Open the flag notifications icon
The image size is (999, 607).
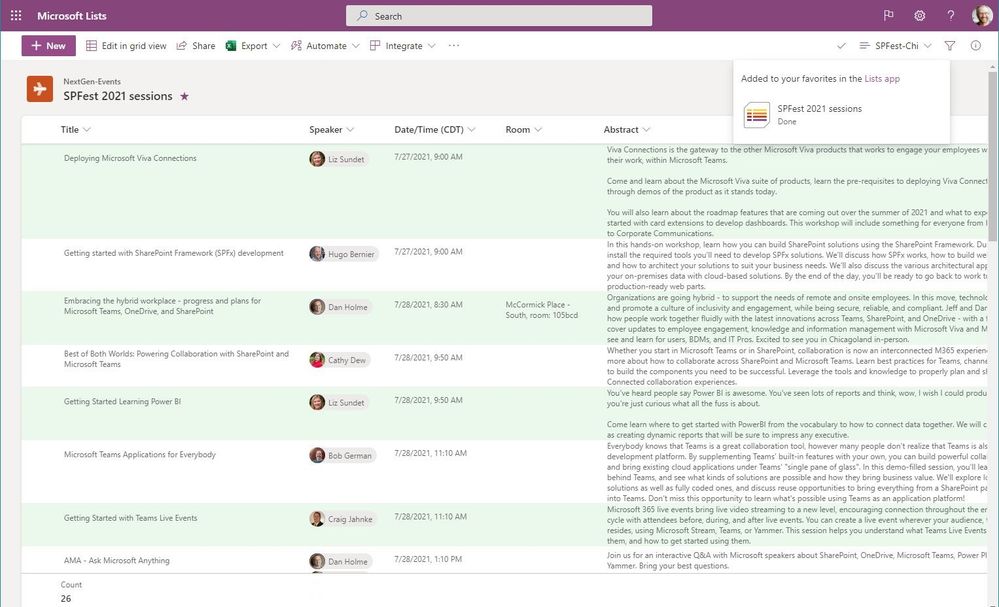point(888,15)
